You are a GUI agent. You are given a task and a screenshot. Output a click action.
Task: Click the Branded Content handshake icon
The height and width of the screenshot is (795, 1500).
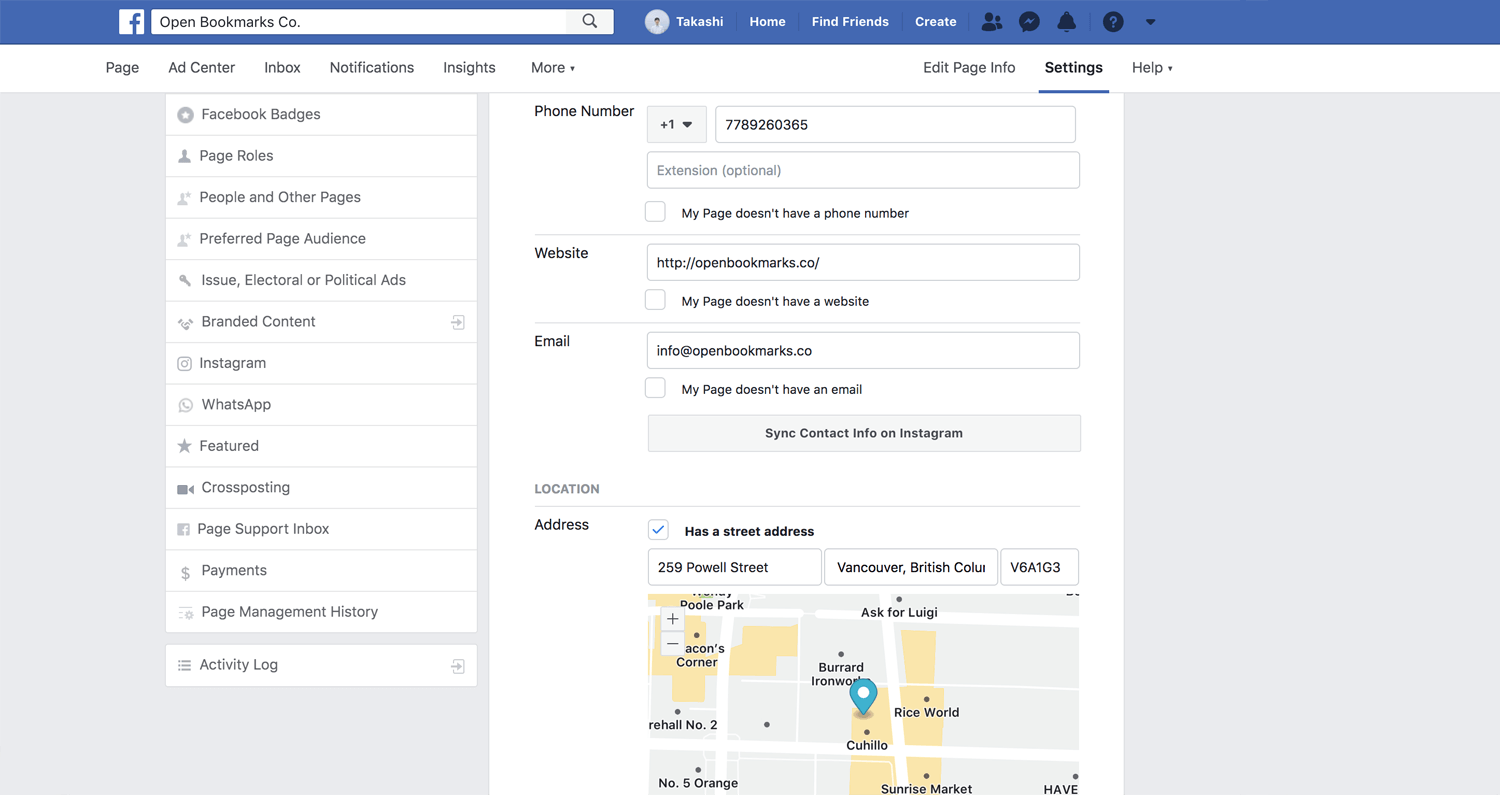tap(185, 323)
